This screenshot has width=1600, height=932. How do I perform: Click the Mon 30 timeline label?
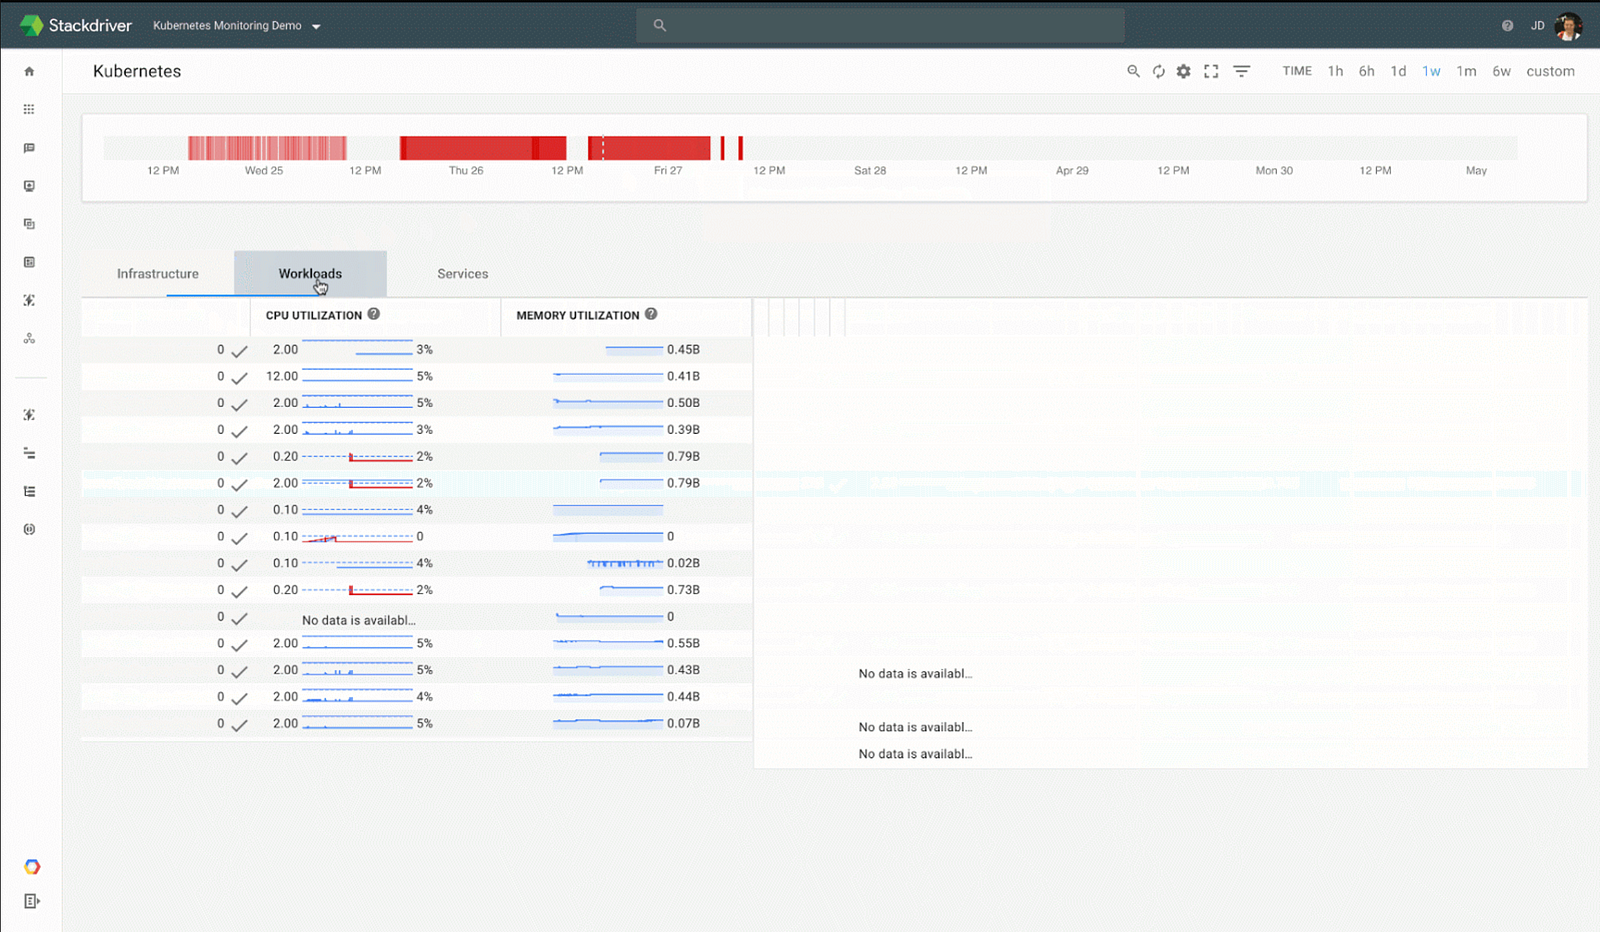pyautogui.click(x=1274, y=171)
